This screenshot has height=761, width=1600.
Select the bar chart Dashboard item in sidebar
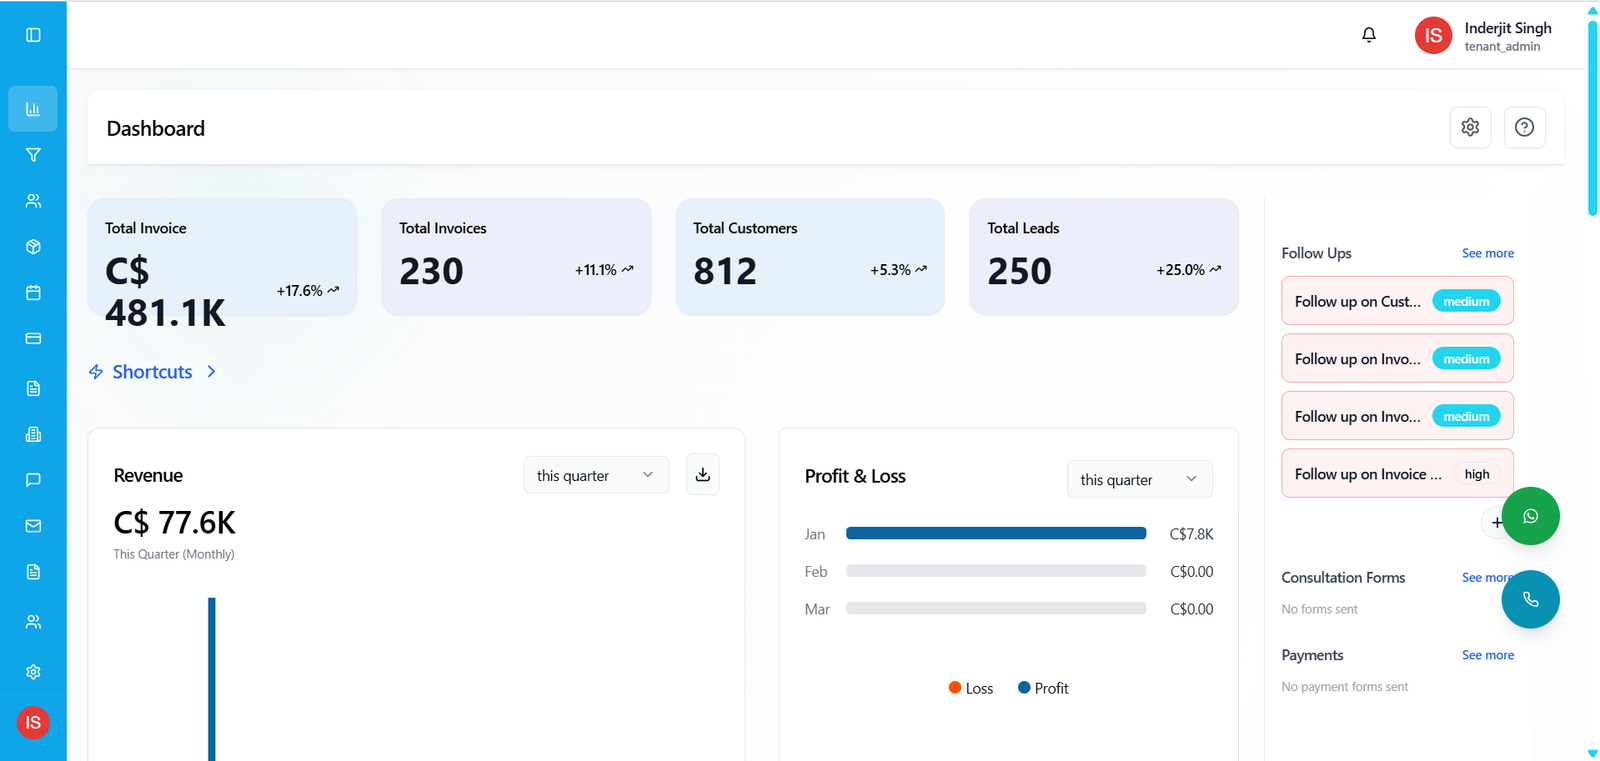pos(33,109)
